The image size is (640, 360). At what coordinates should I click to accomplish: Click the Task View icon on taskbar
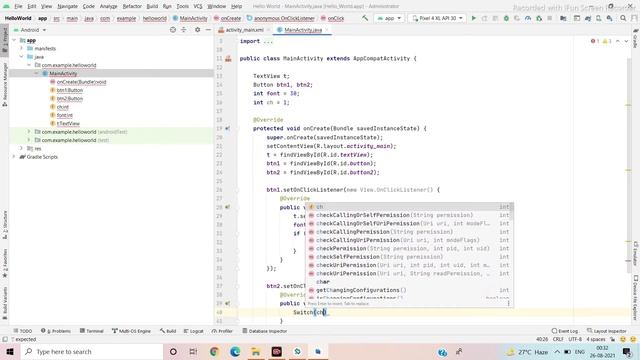(x=193, y=351)
